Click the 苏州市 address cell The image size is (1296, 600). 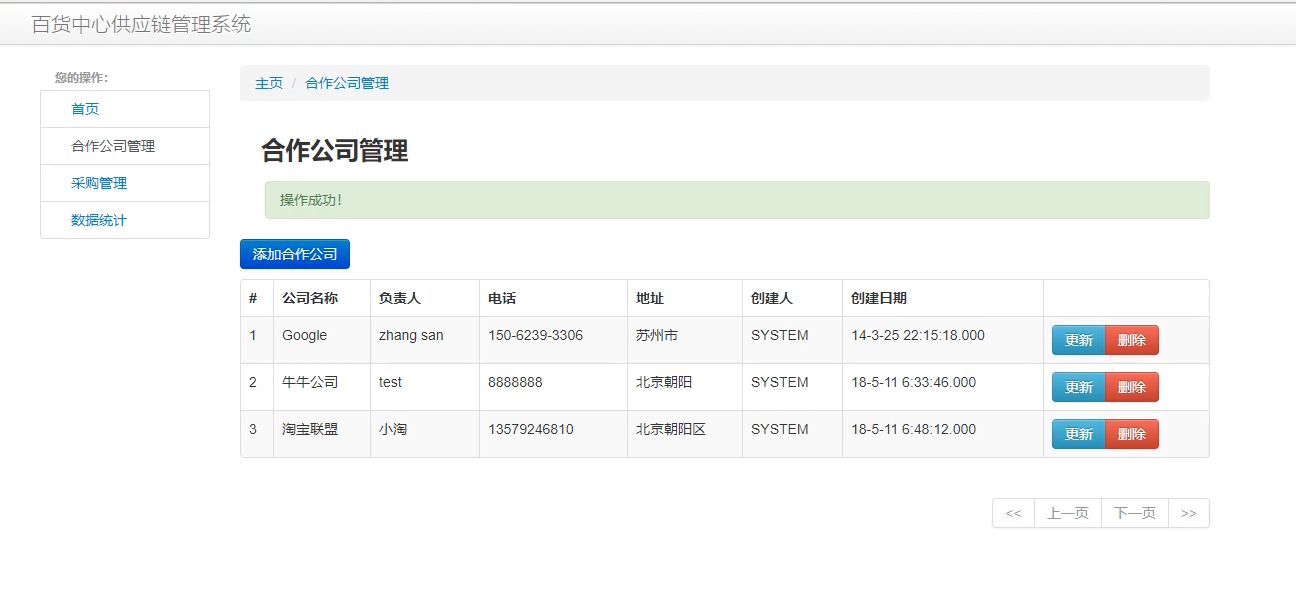[x=685, y=340]
